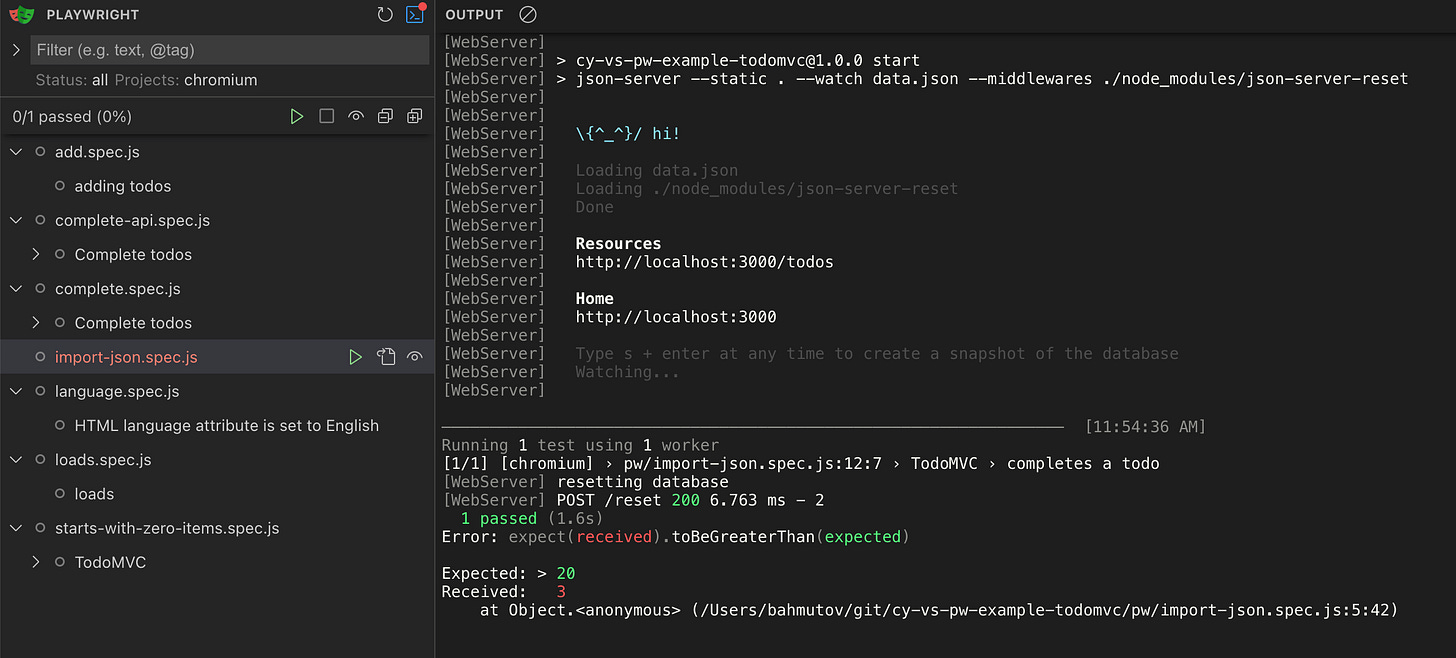The width and height of the screenshot is (1456, 658).
Task: Expand the filter options chevron
Action: [15, 50]
